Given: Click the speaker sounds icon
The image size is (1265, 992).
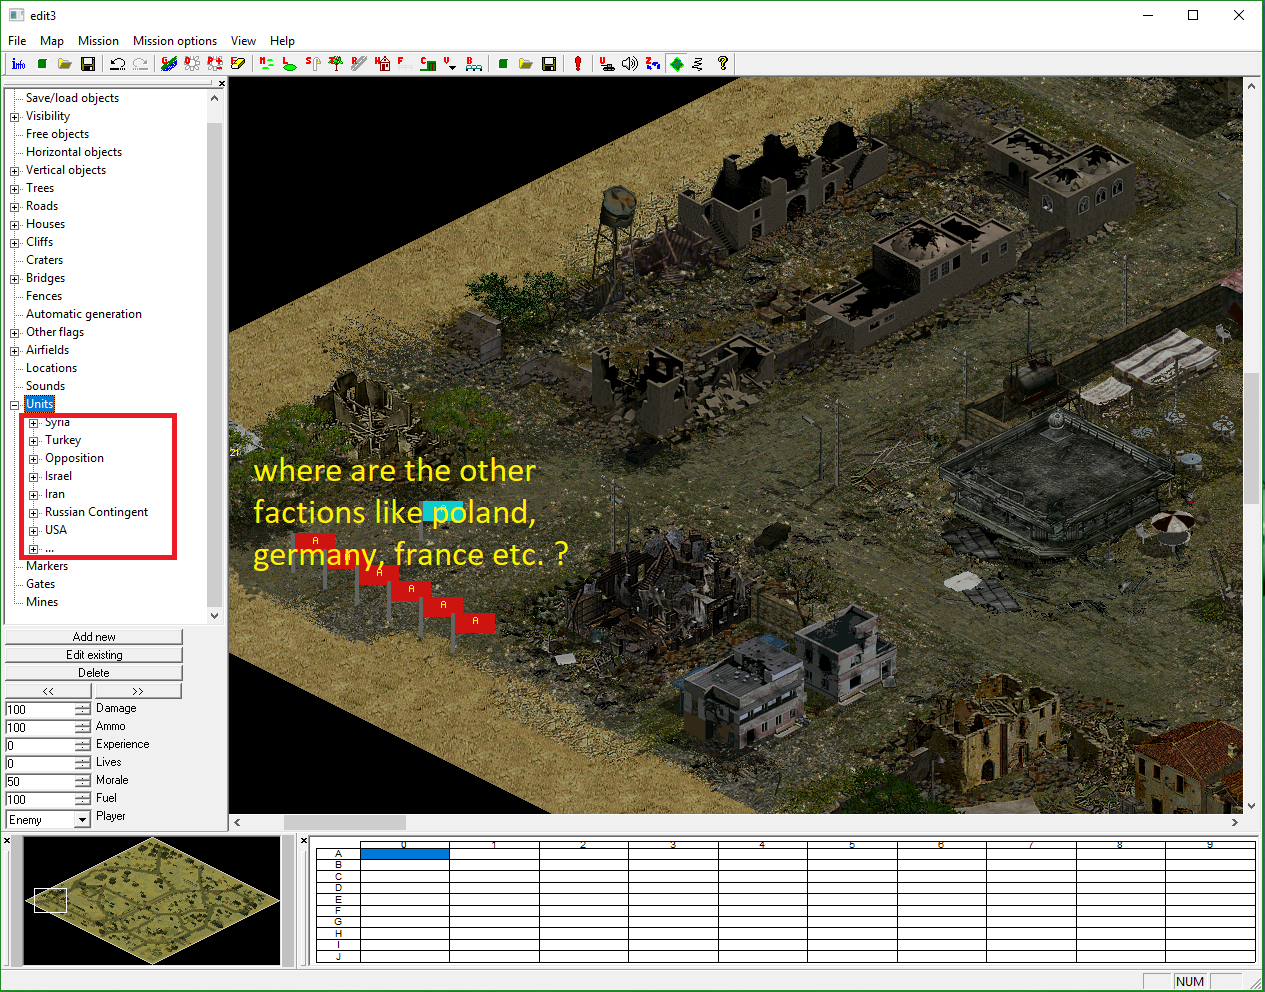Looking at the screenshot, I should pos(630,64).
